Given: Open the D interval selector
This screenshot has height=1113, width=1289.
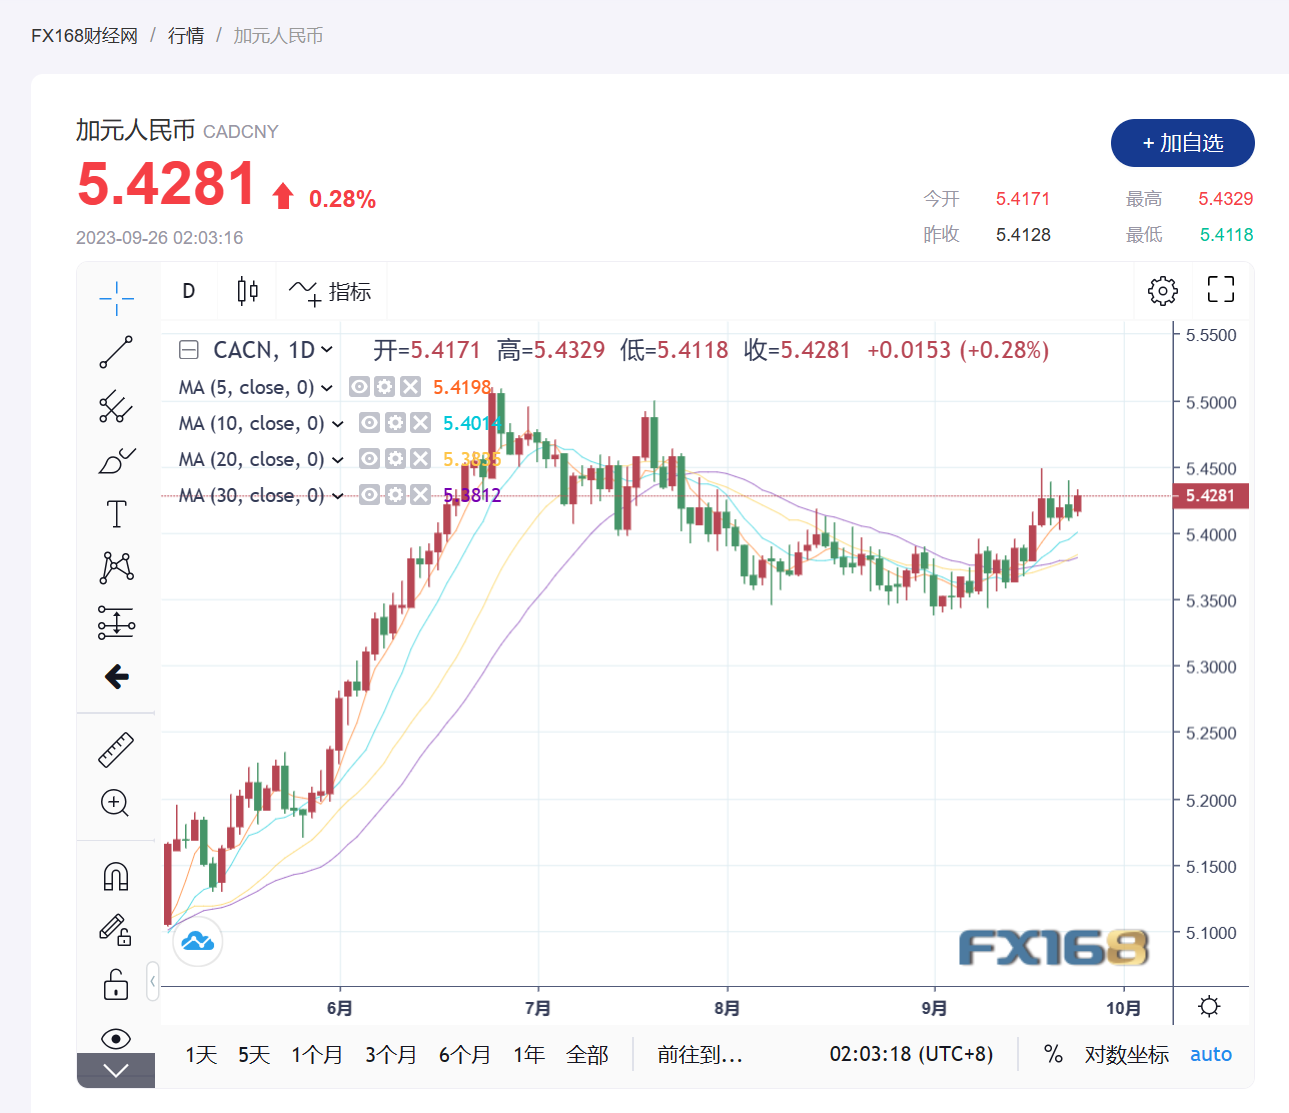Looking at the screenshot, I should tap(189, 291).
